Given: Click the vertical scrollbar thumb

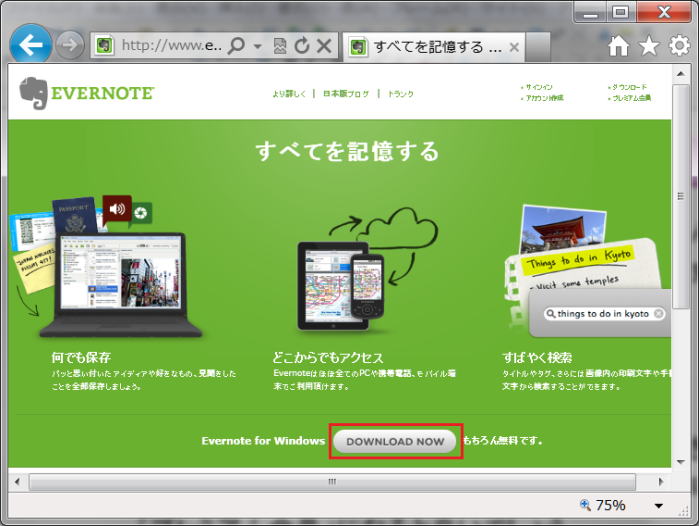Looking at the screenshot, I should [680, 196].
